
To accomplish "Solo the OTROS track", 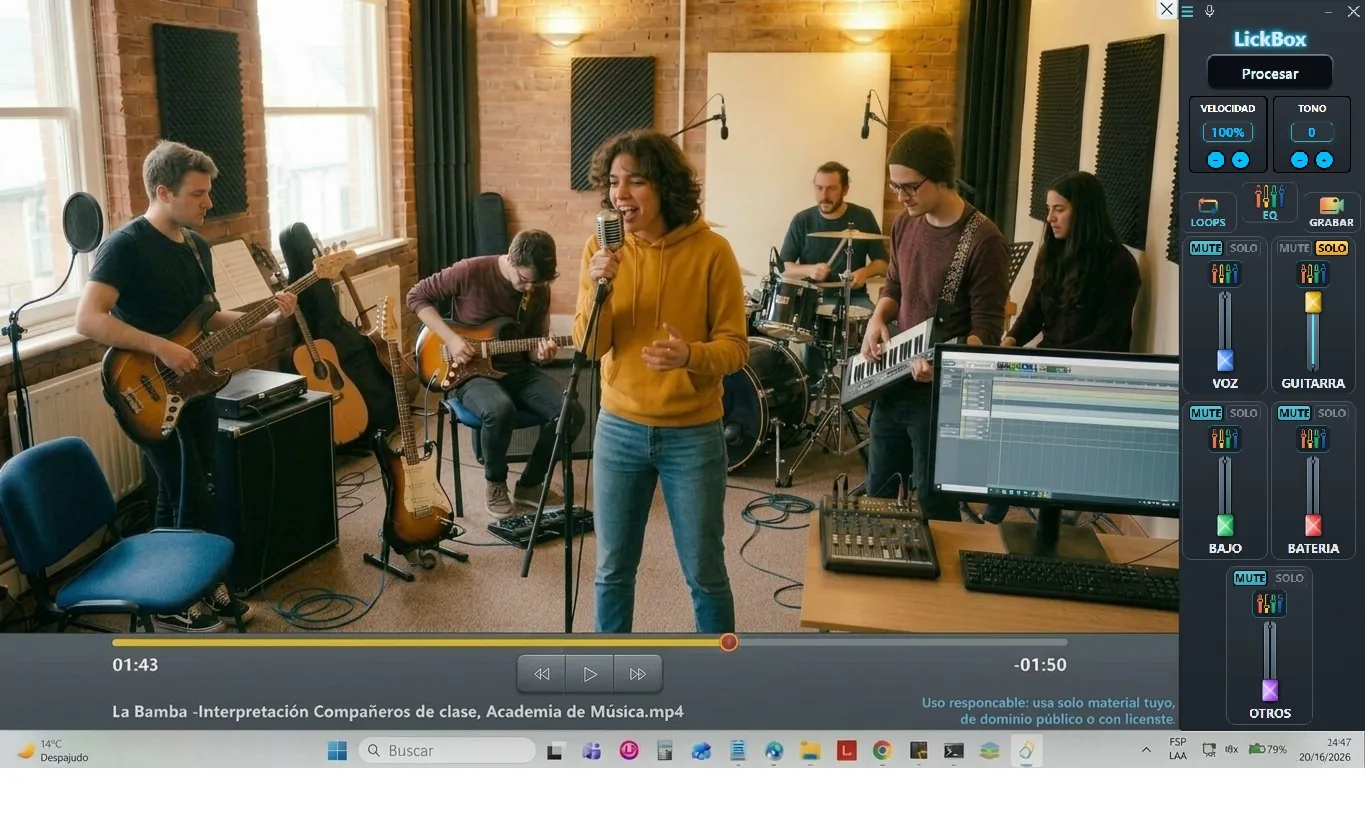I will [x=1289, y=578].
